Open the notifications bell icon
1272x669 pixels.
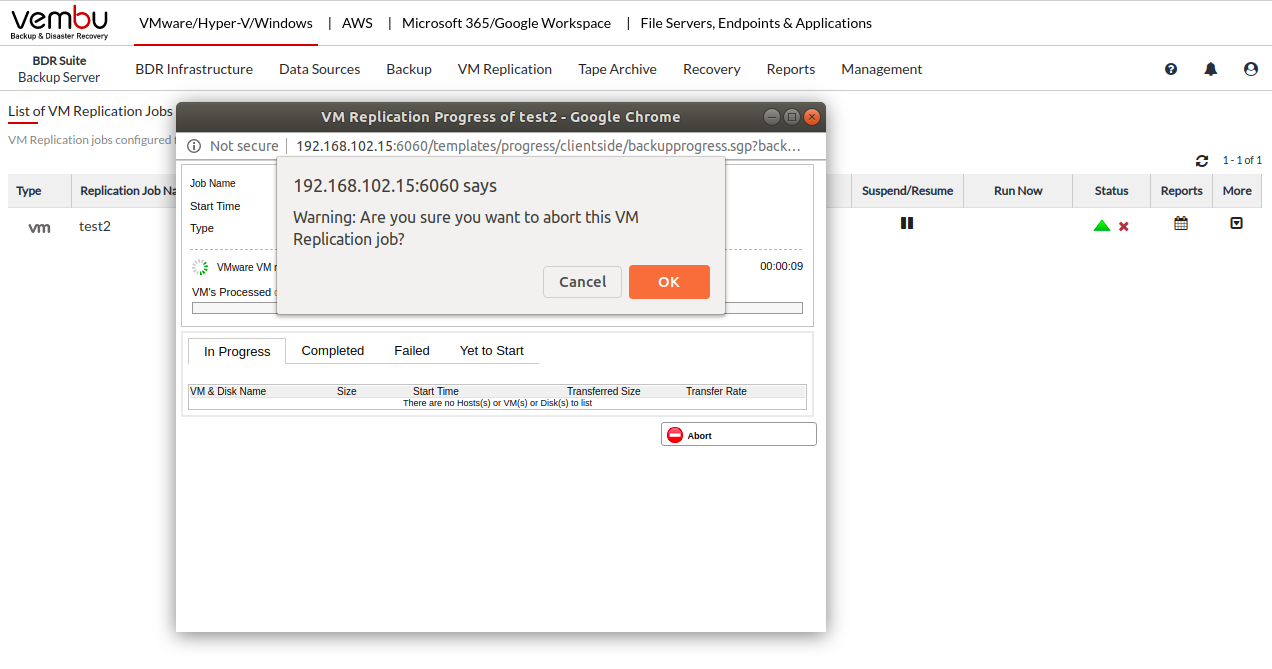click(x=1211, y=69)
